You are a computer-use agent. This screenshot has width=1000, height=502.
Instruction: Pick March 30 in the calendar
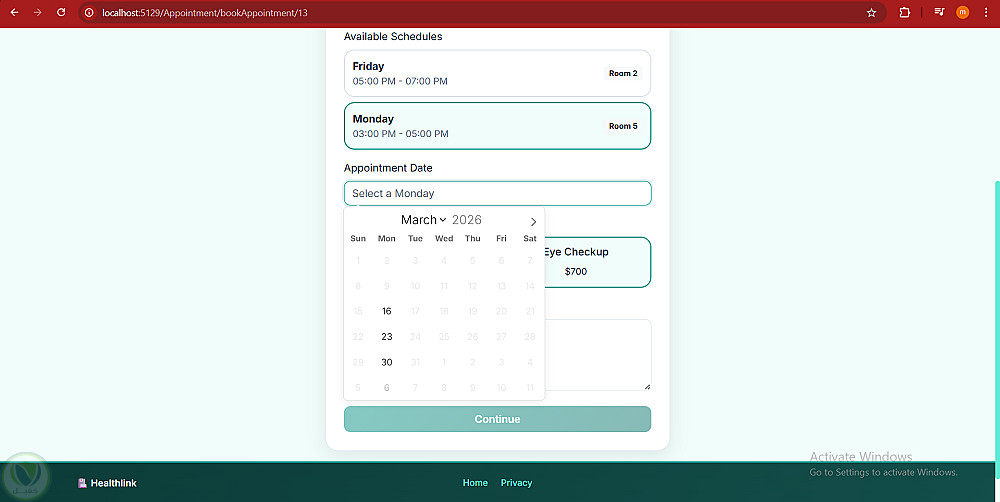386,362
